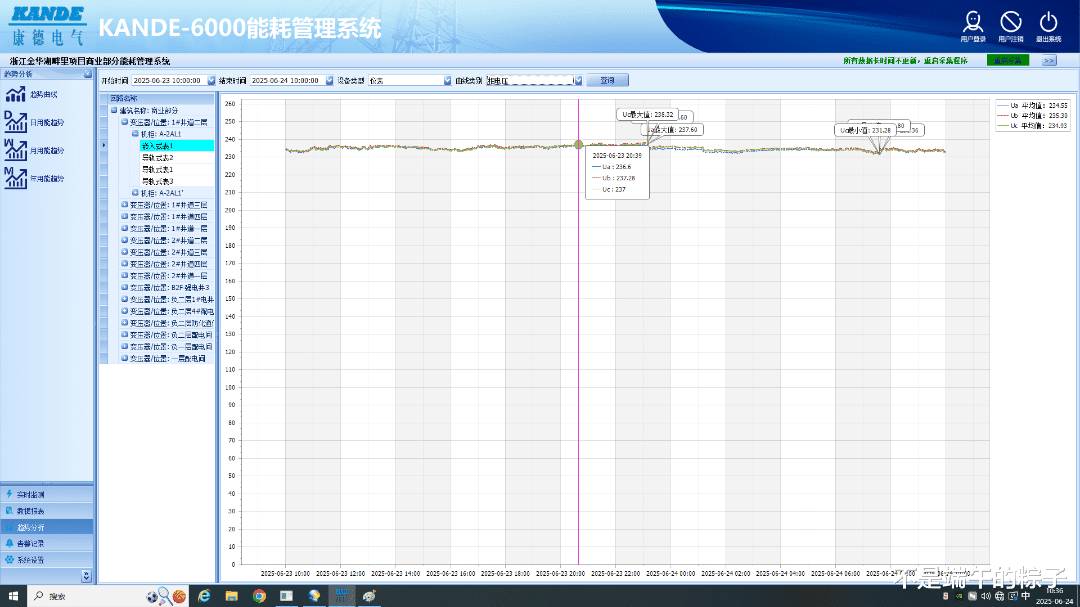Select the highlighted 嵌入式表1 meter

tap(177, 146)
